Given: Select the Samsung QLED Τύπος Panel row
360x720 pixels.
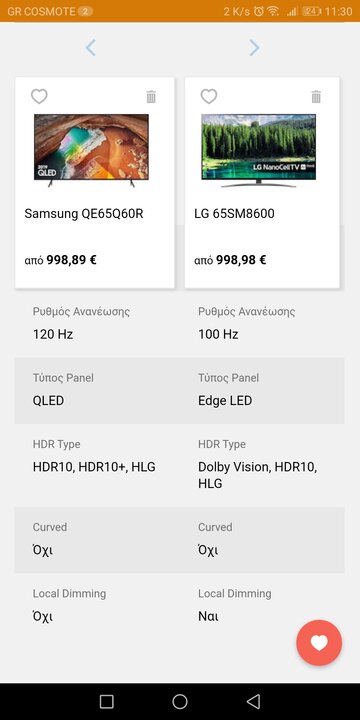Looking at the screenshot, I should pos(97,390).
